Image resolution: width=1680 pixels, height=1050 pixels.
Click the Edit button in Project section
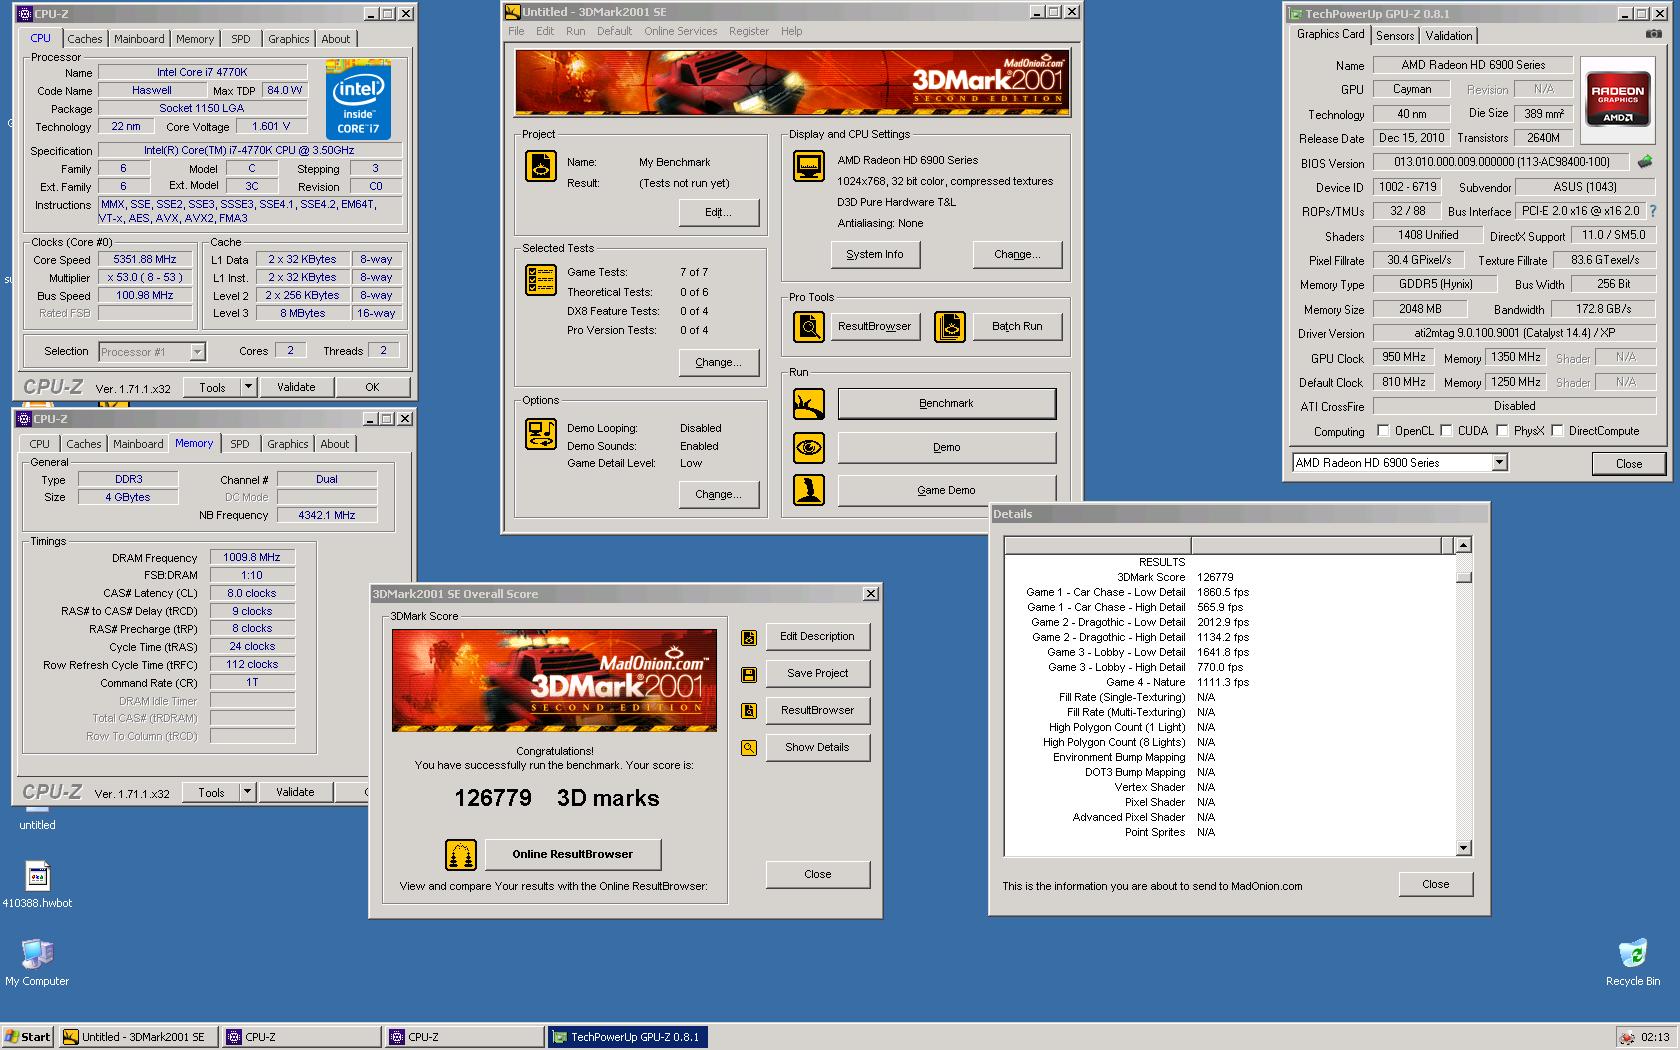coord(718,212)
